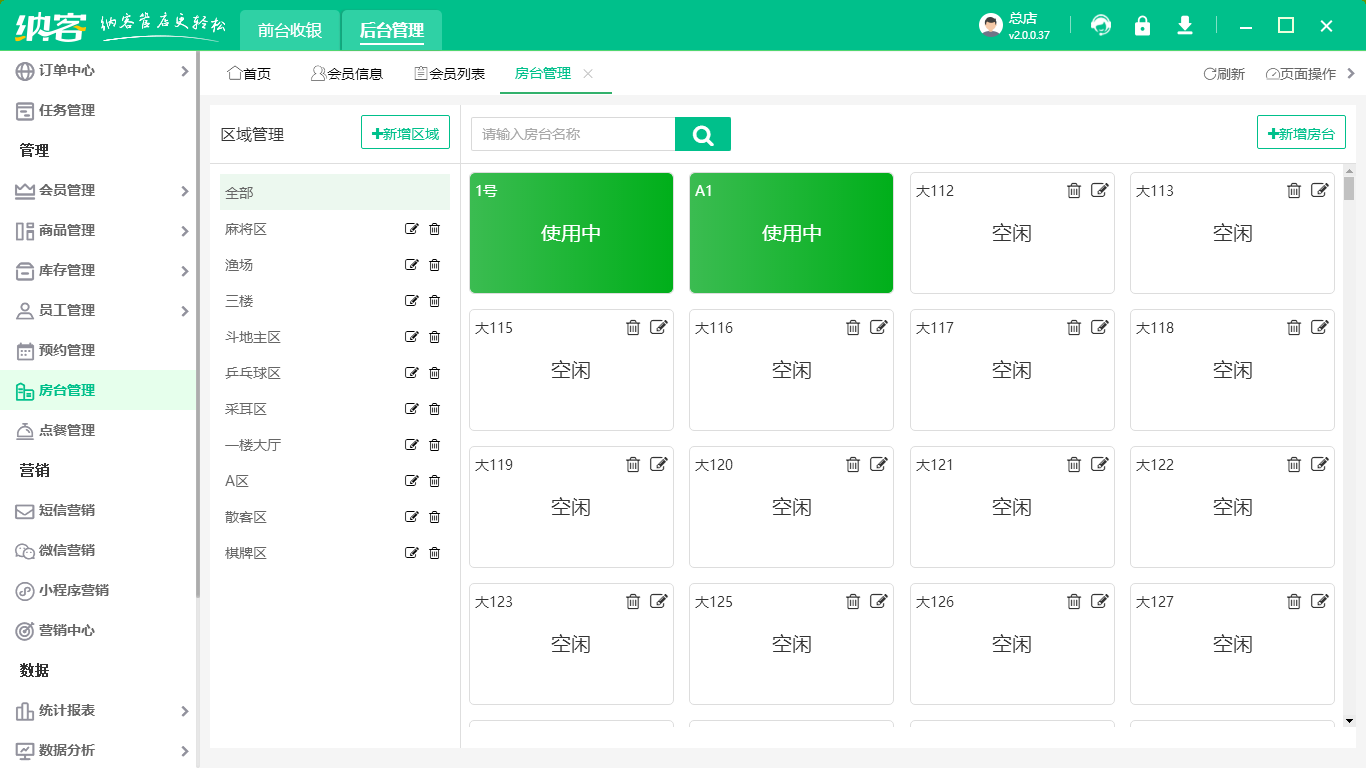This screenshot has height=768, width=1366.
Task: Delete room 大122 using trash icon
Action: click(x=1294, y=464)
